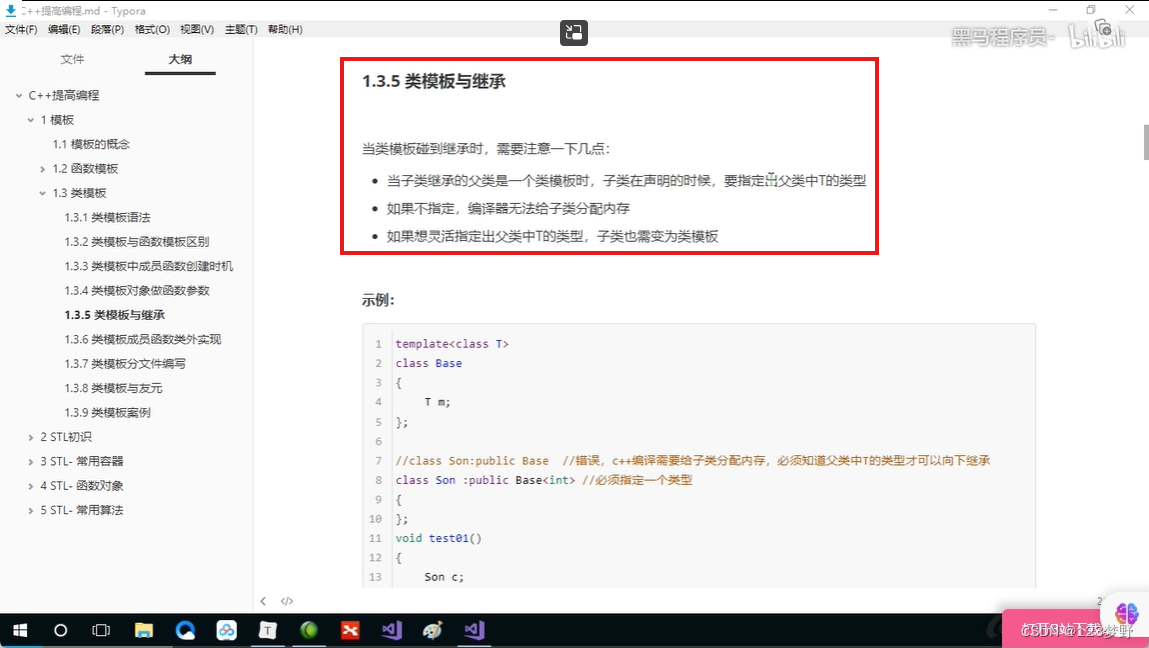Screen dimensions: 1149x648
Task: Go to outline item 1.3.9 类模板案例
Action: tap(107, 413)
